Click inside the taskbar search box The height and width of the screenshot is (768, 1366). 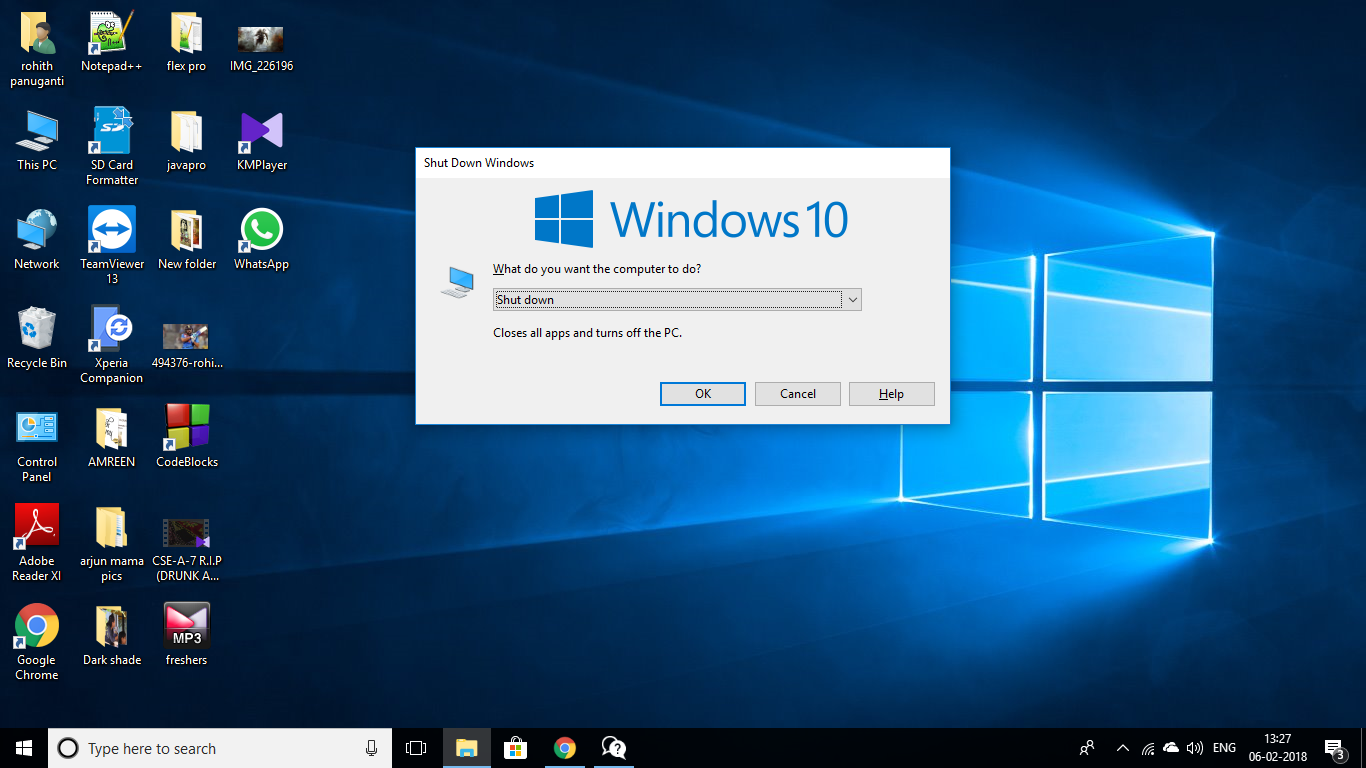click(200, 747)
